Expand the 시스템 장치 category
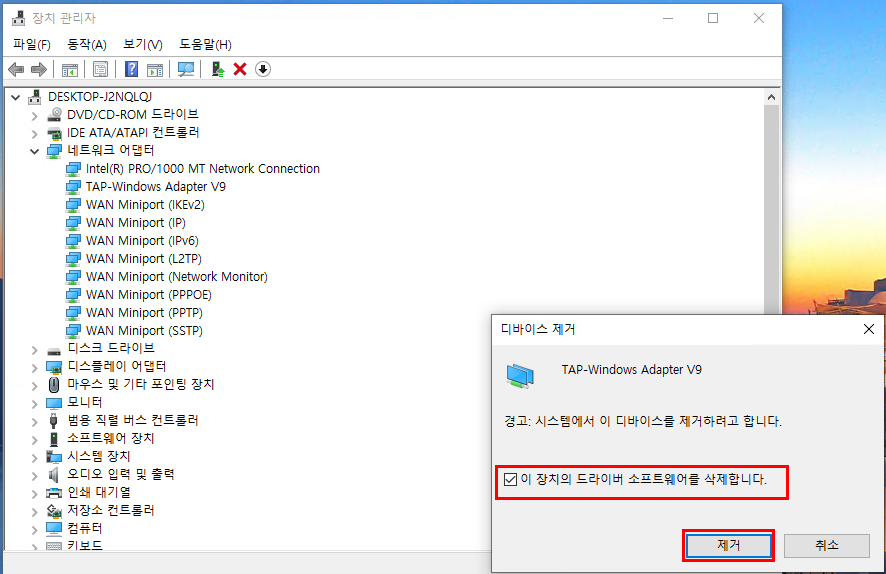 tap(34, 457)
